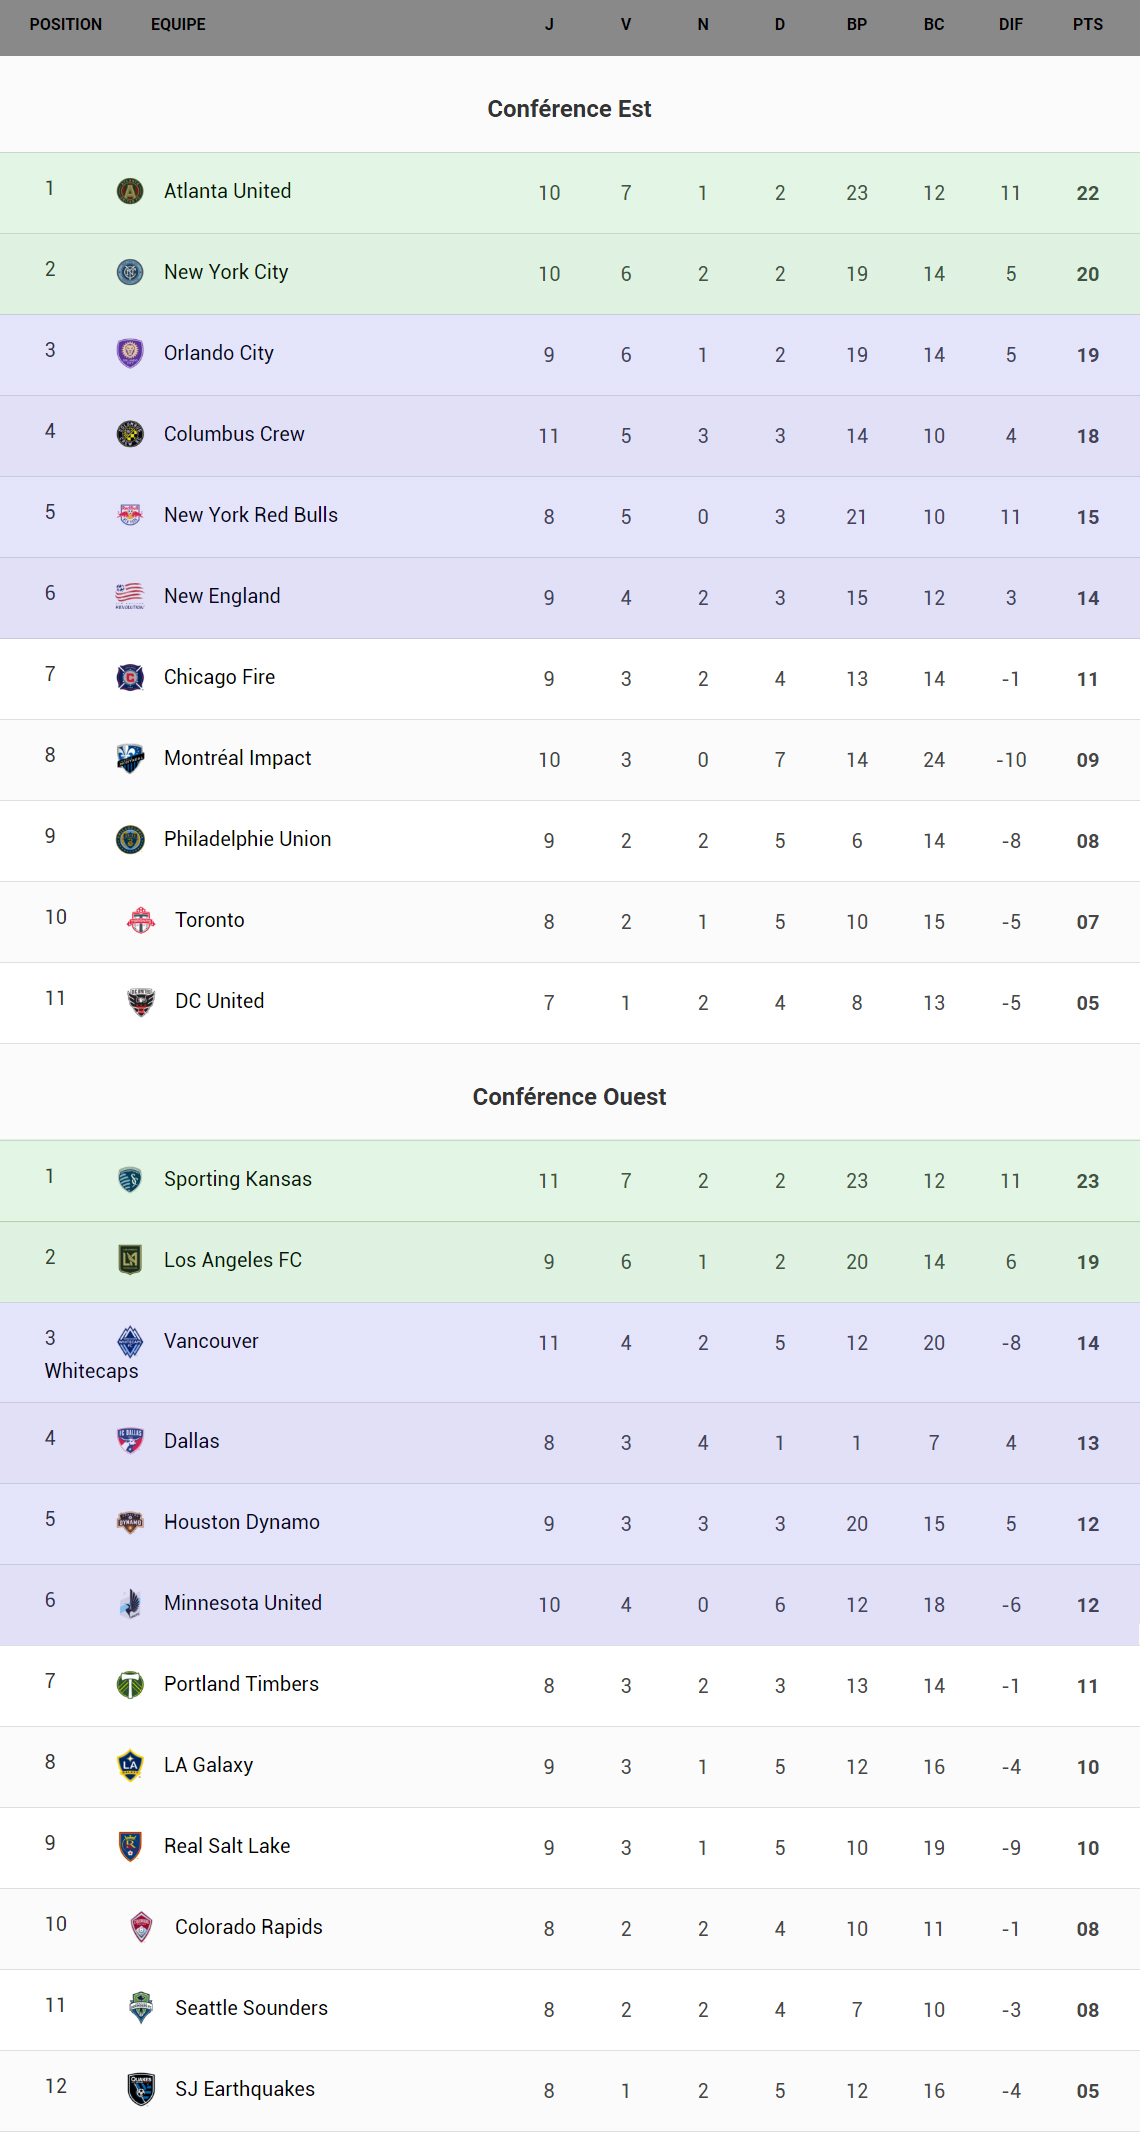1140x2142 pixels.
Task: Click the Chicago Fire crest icon
Action: (130, 677)
